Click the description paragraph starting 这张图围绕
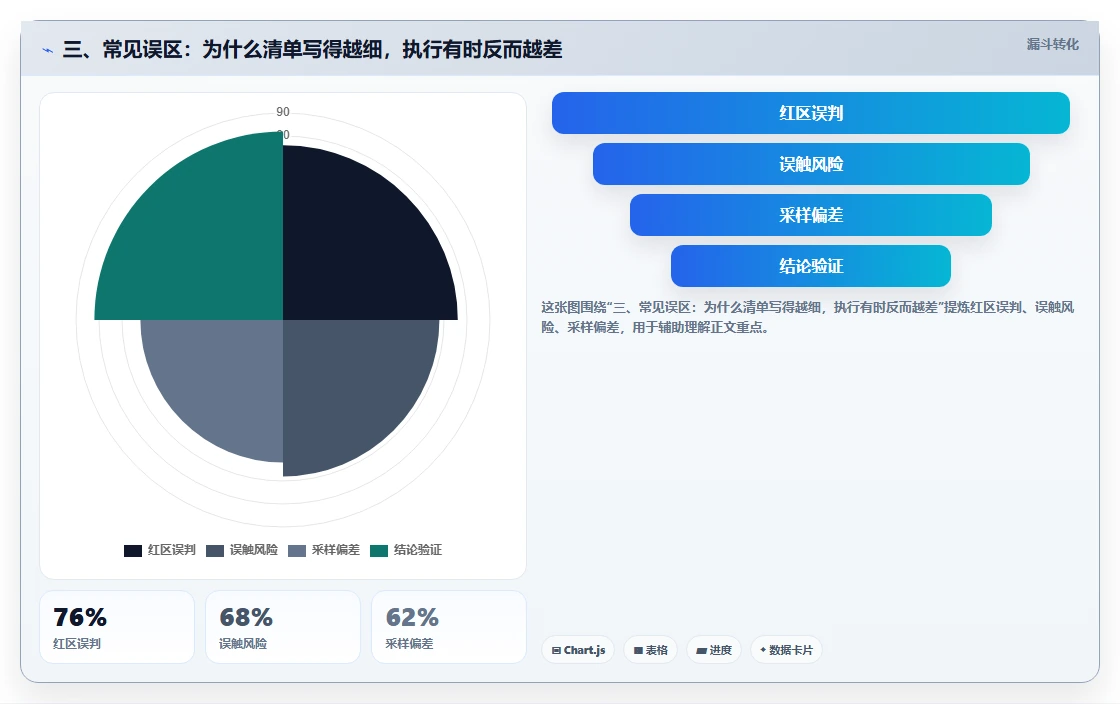Image resolution: width=1120 pixels, height=704 pixels. click(x=807, y=317)
